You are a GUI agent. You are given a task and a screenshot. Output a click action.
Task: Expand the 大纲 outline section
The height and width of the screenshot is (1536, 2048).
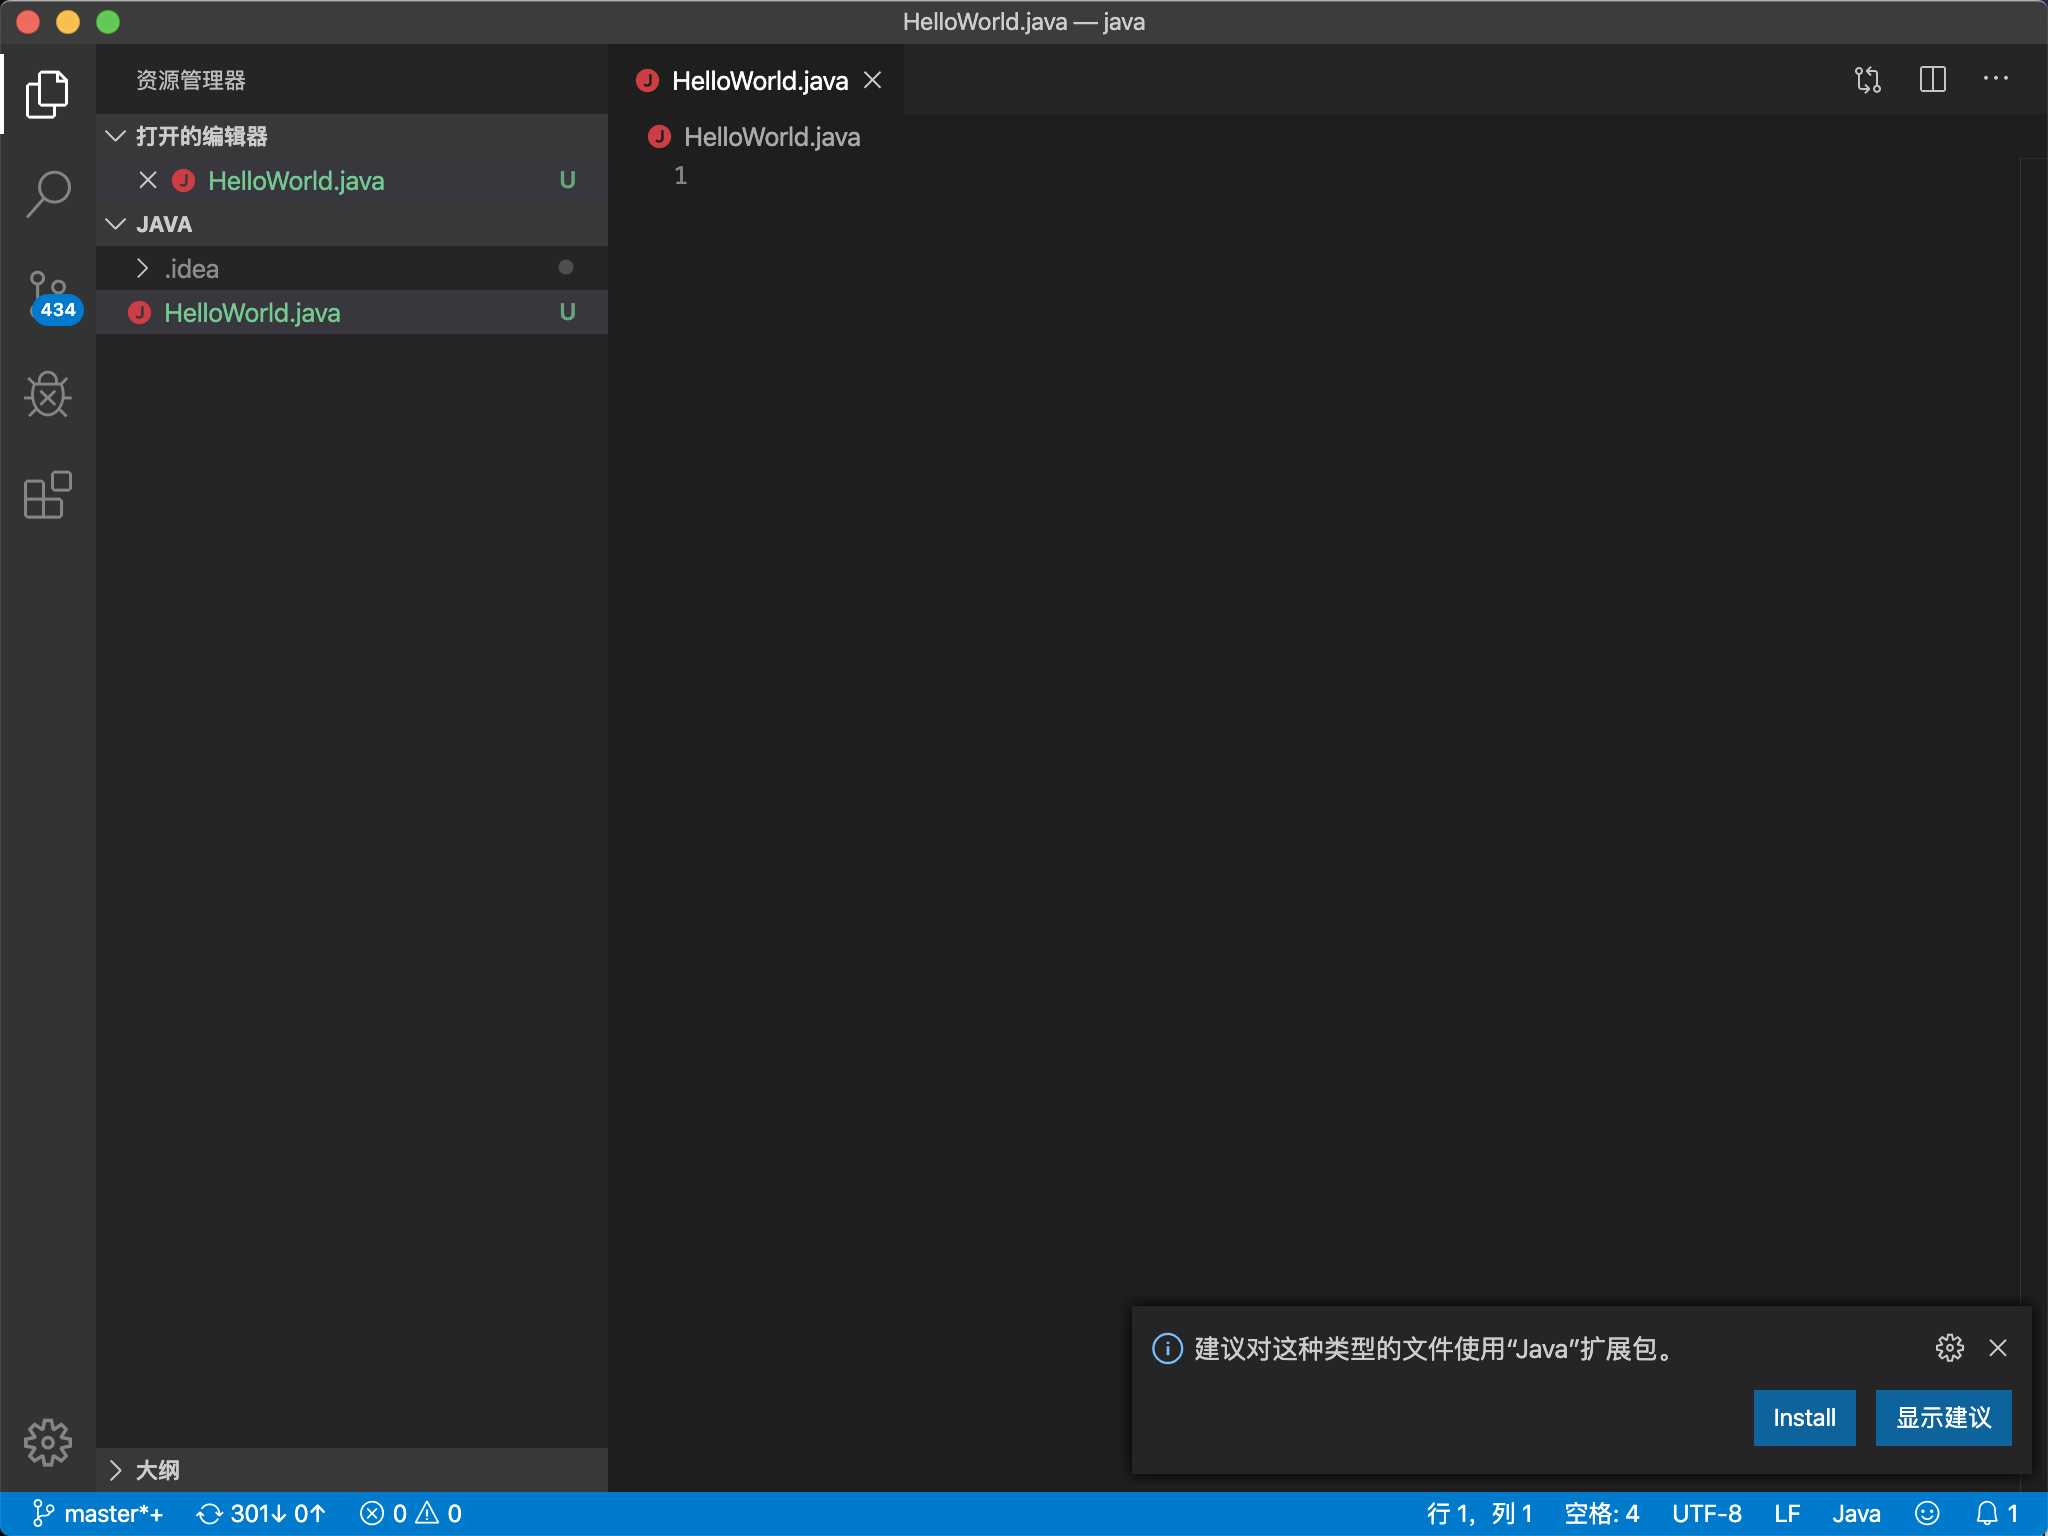pos(352,1470)
